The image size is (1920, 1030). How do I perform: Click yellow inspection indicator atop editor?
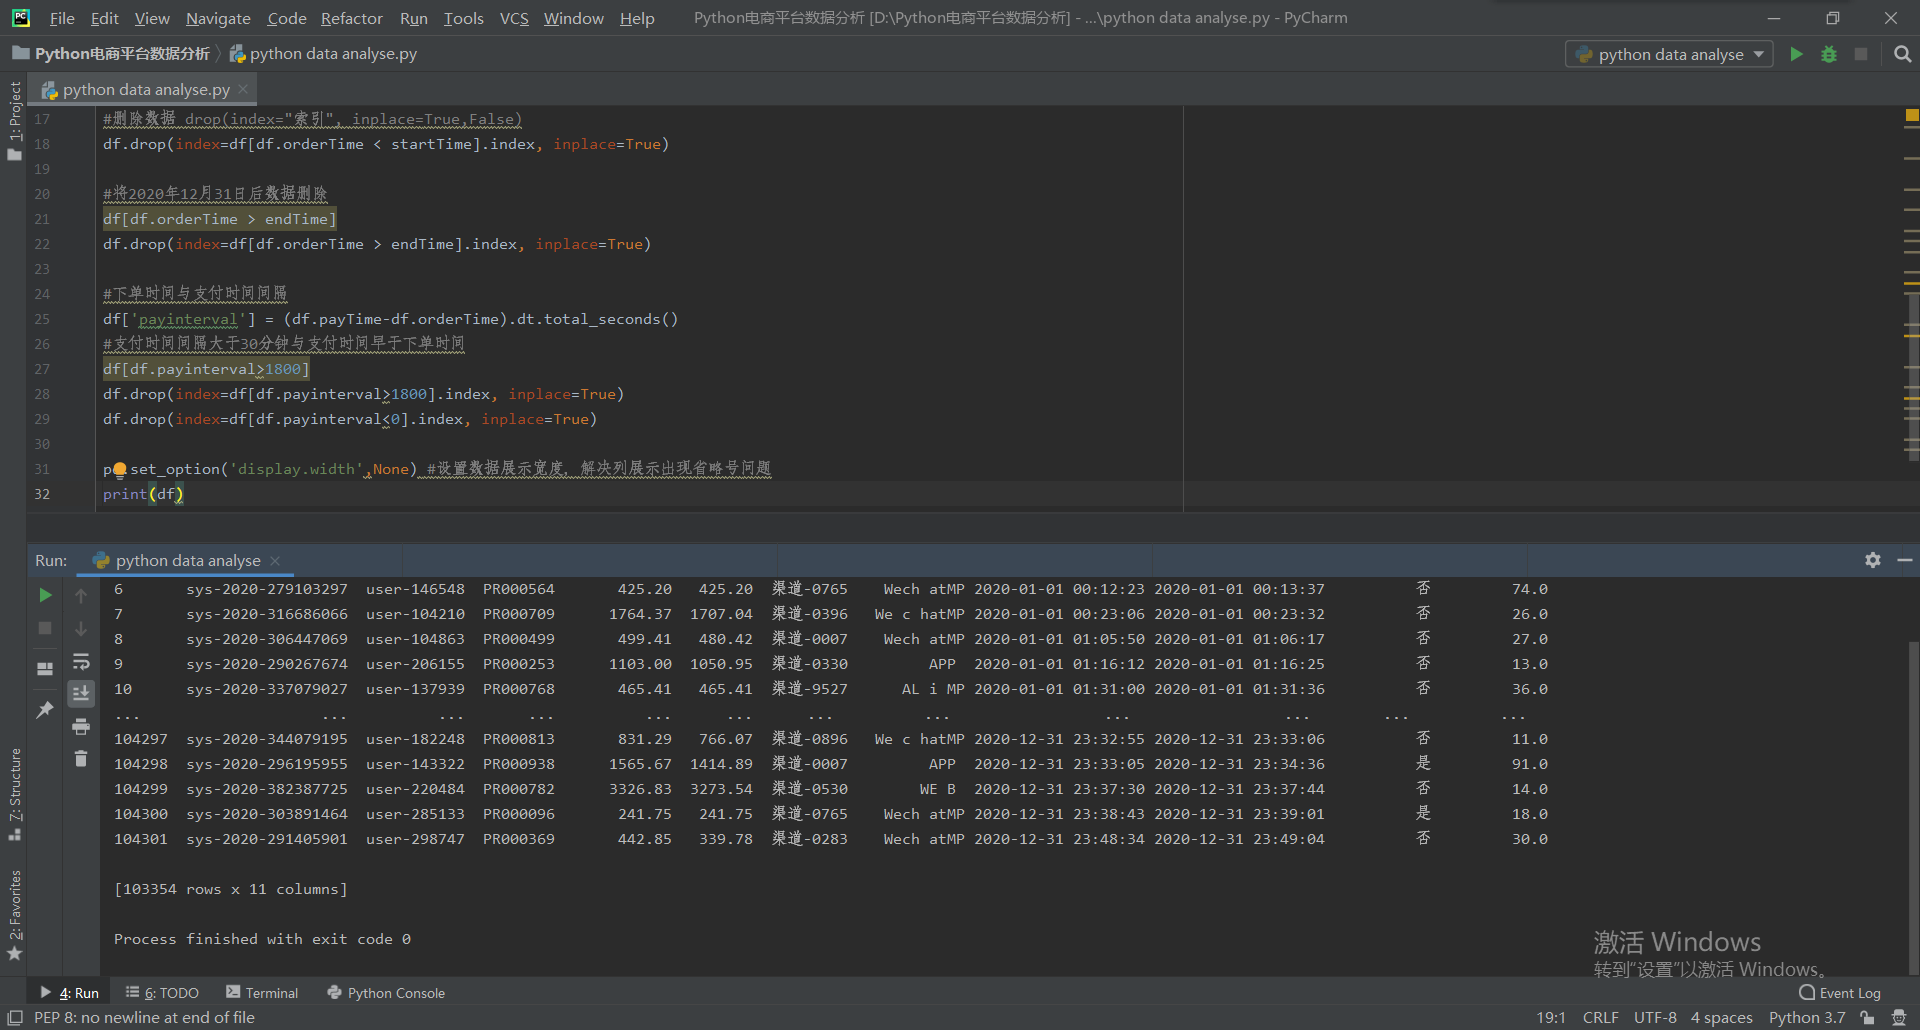click(x=1912, y=116)
